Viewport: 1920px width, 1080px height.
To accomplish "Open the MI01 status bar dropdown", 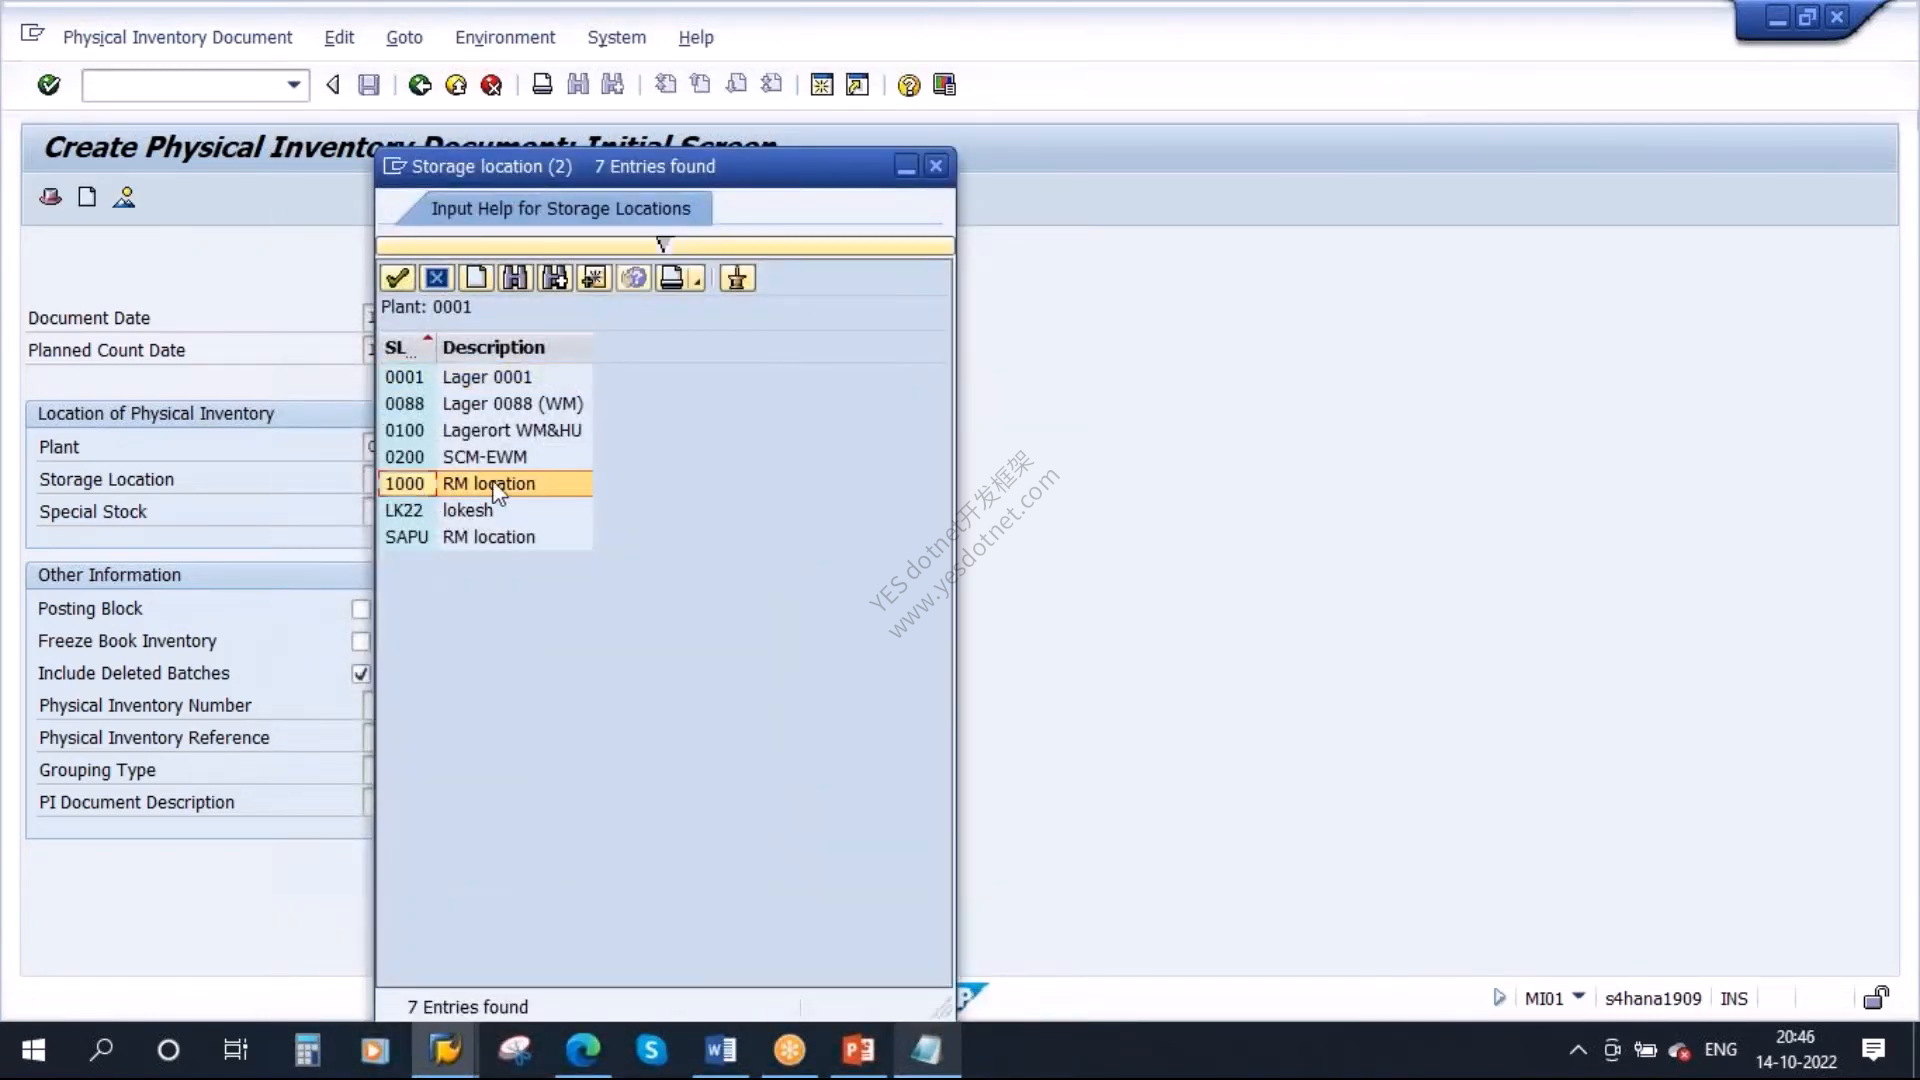I will pos(1579,997).
